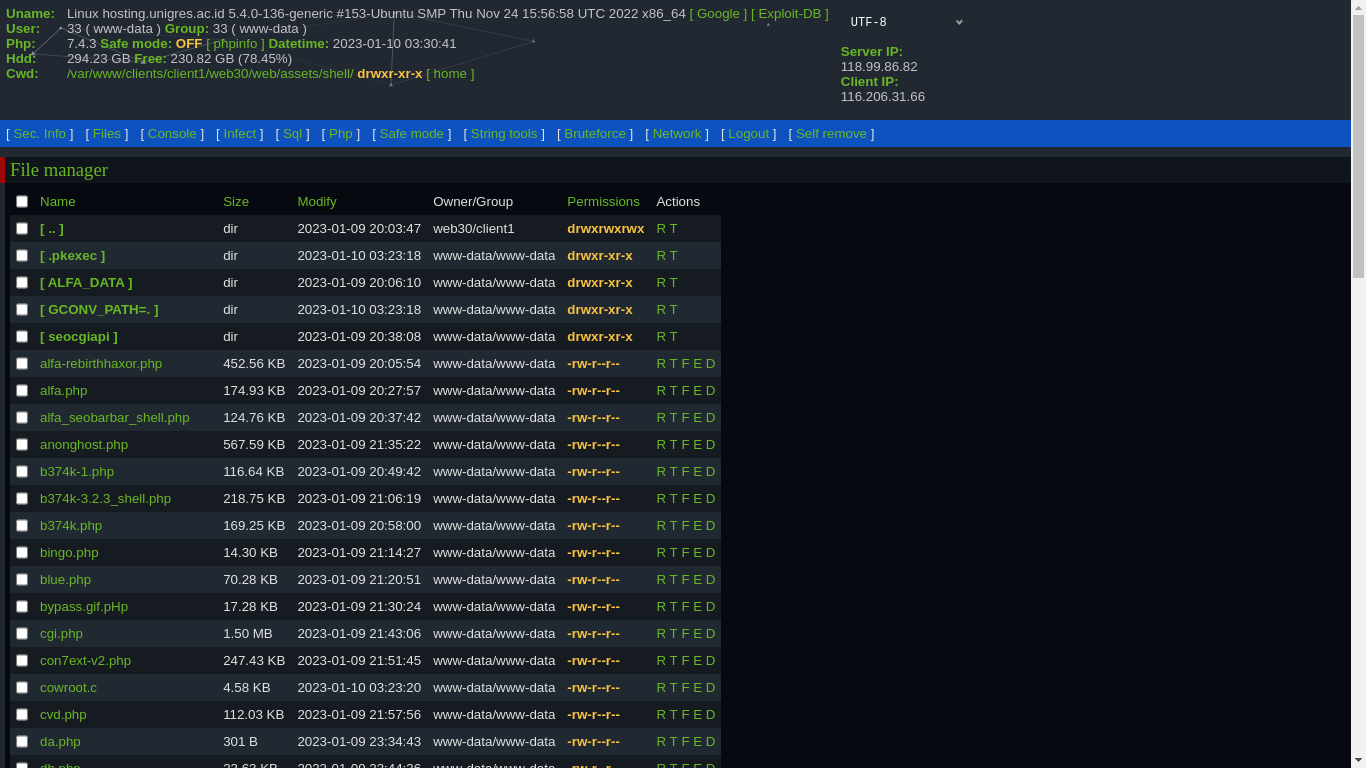Sort the list by Size column
Image resolution: width=1366 pixels, height=768 pixels.
(x=236, y=202)
